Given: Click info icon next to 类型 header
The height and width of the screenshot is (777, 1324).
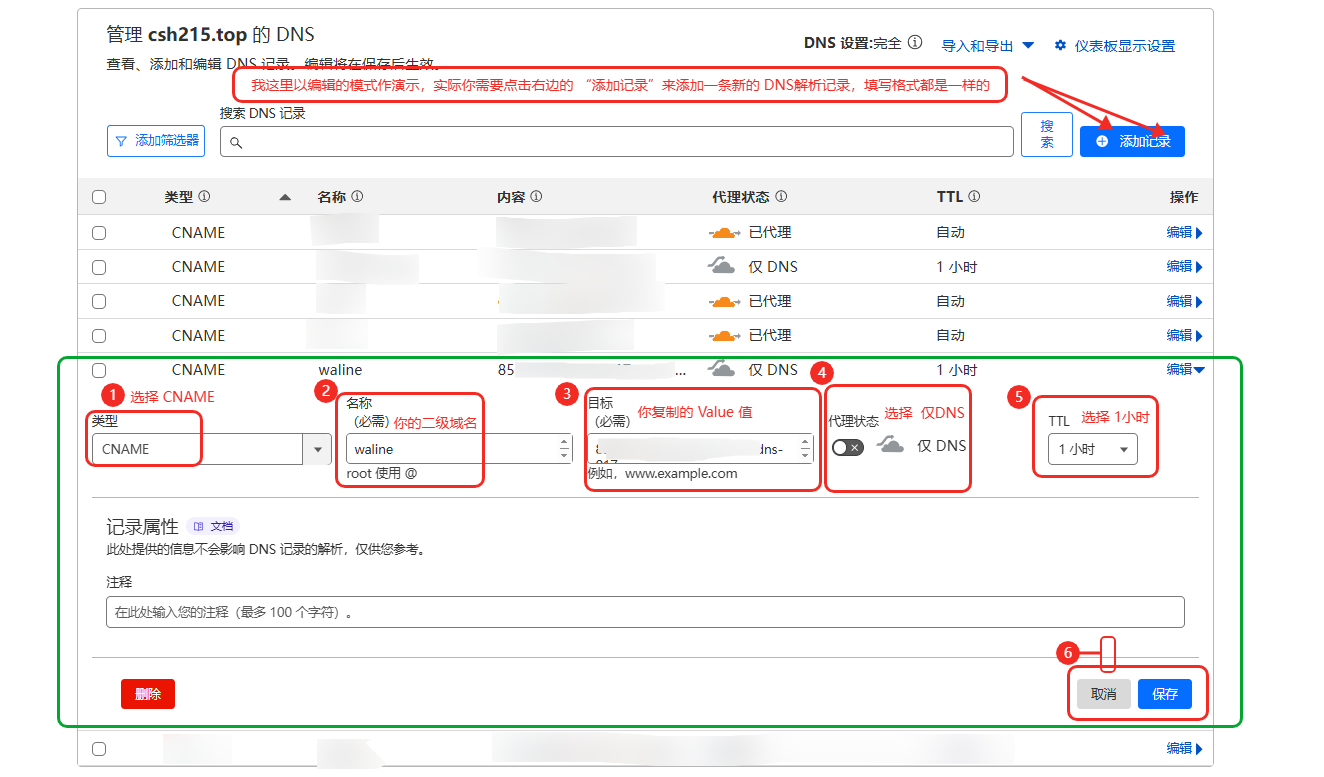Looking at the screenshot, I should click(x=204, y=198).
